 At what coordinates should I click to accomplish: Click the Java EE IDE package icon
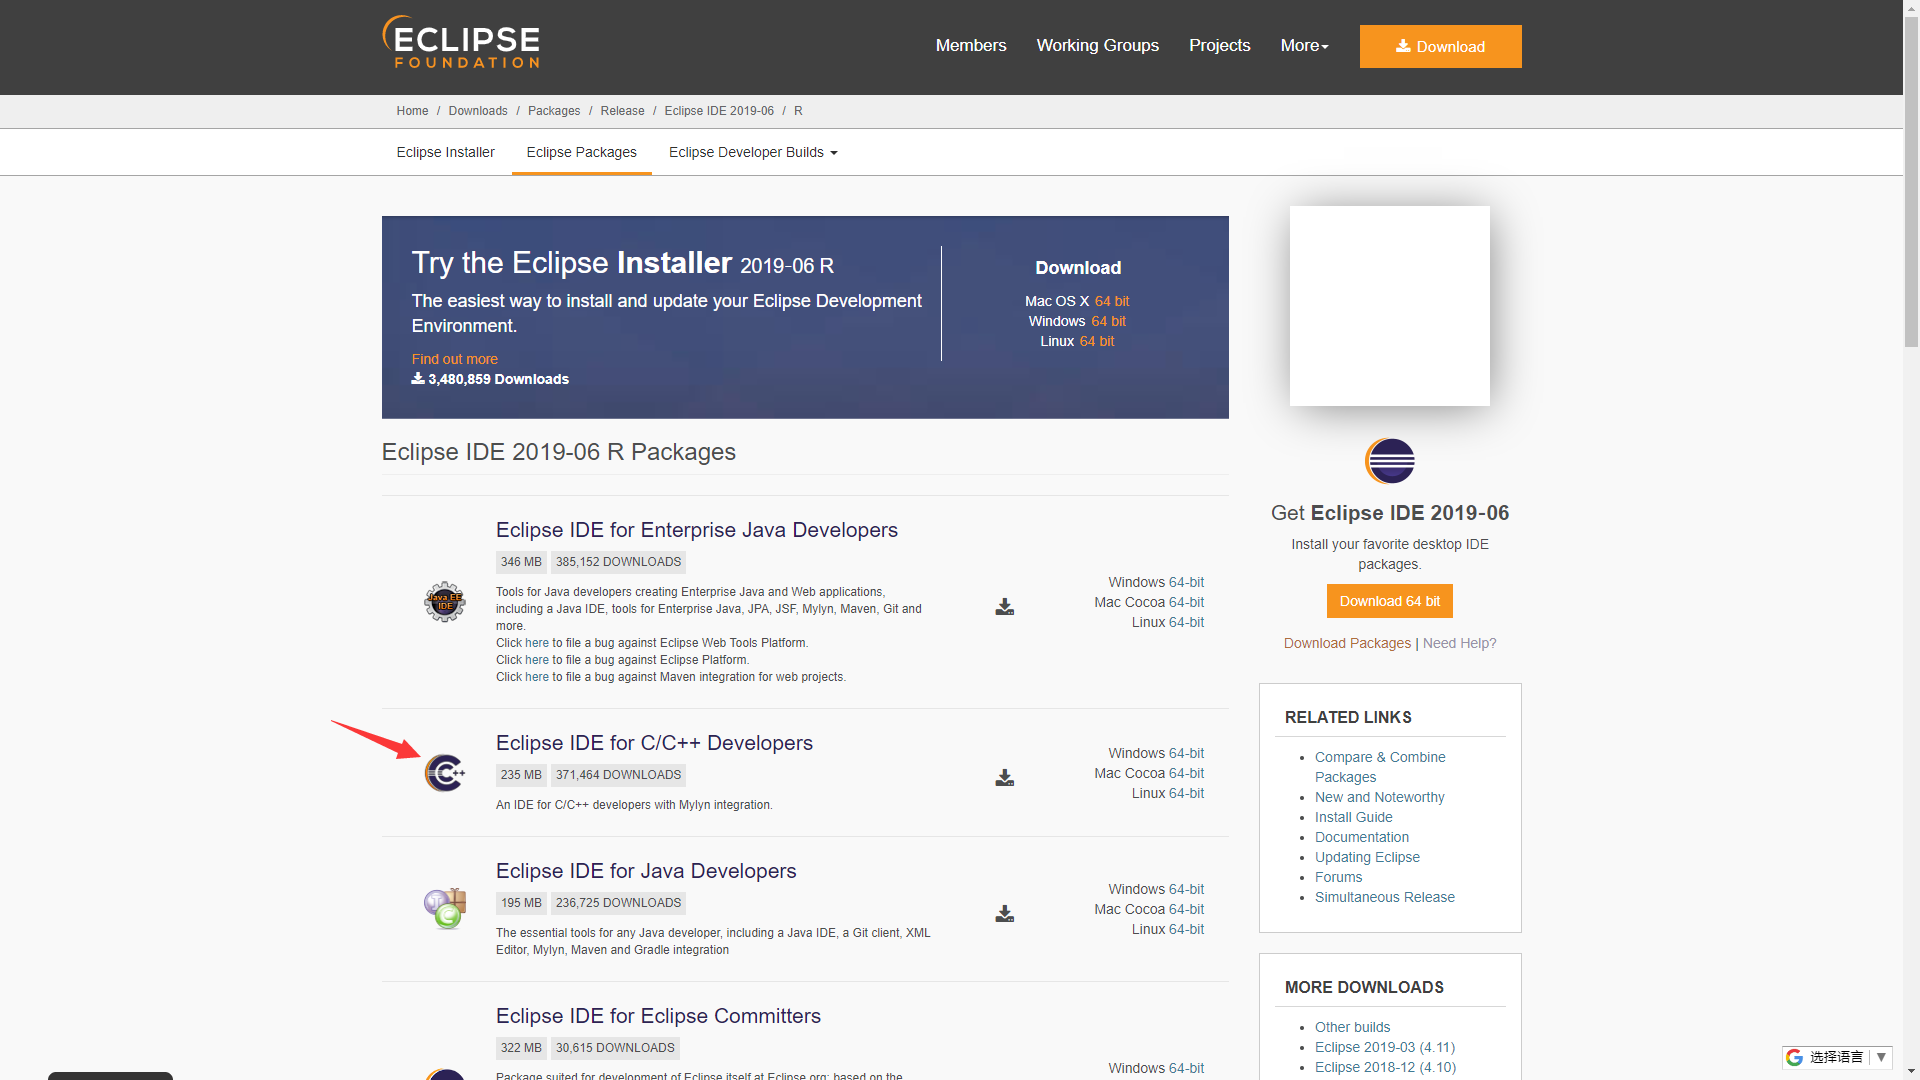[444, 602]
